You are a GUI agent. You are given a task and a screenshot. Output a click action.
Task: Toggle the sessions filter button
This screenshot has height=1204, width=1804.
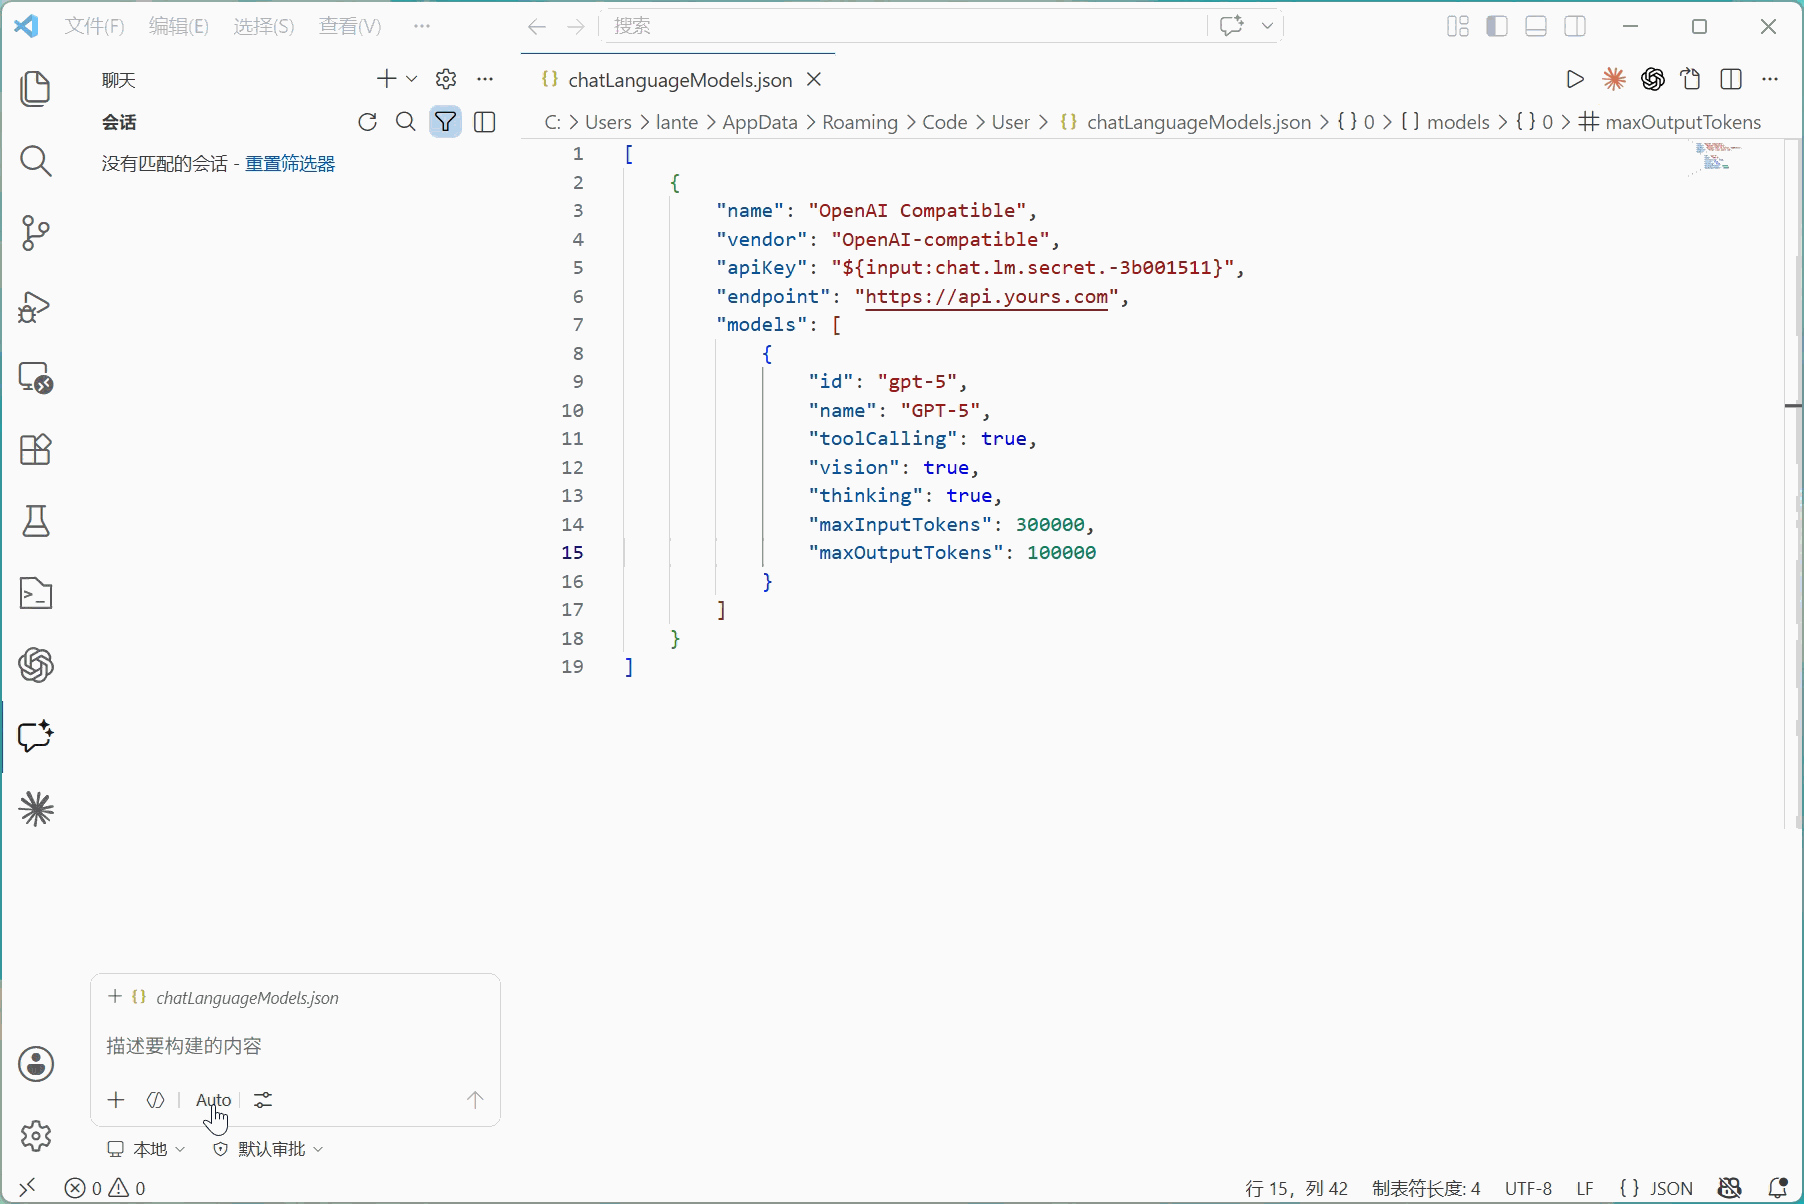point(445,122)
